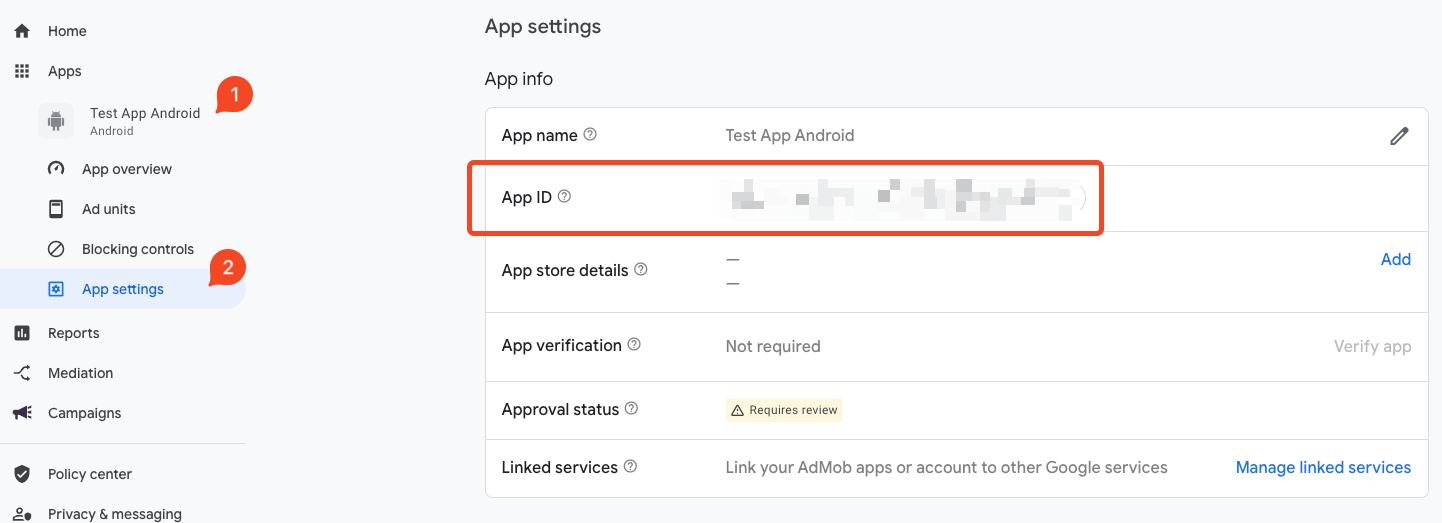Click the 'App settings' page heading

tap(543, 26)
